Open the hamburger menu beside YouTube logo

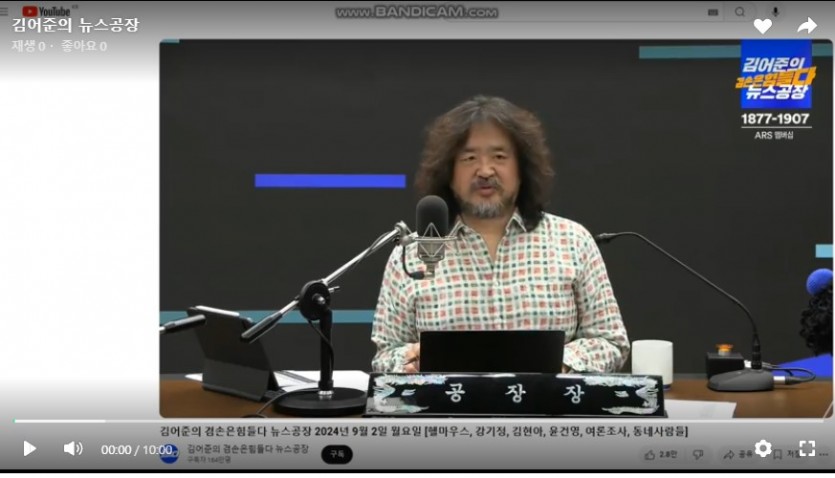pyautogui.click(x=4, y=11)
